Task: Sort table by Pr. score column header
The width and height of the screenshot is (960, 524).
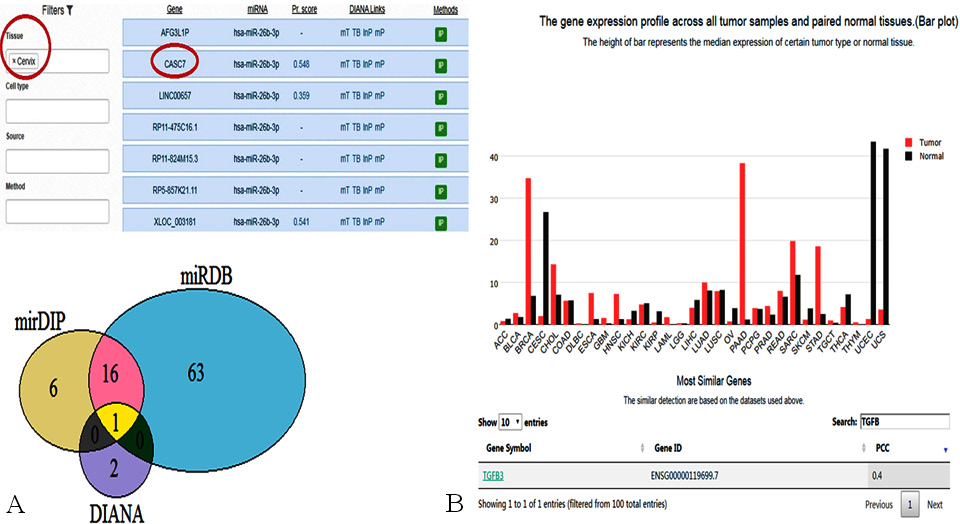Action: click(x=304, y=10)
